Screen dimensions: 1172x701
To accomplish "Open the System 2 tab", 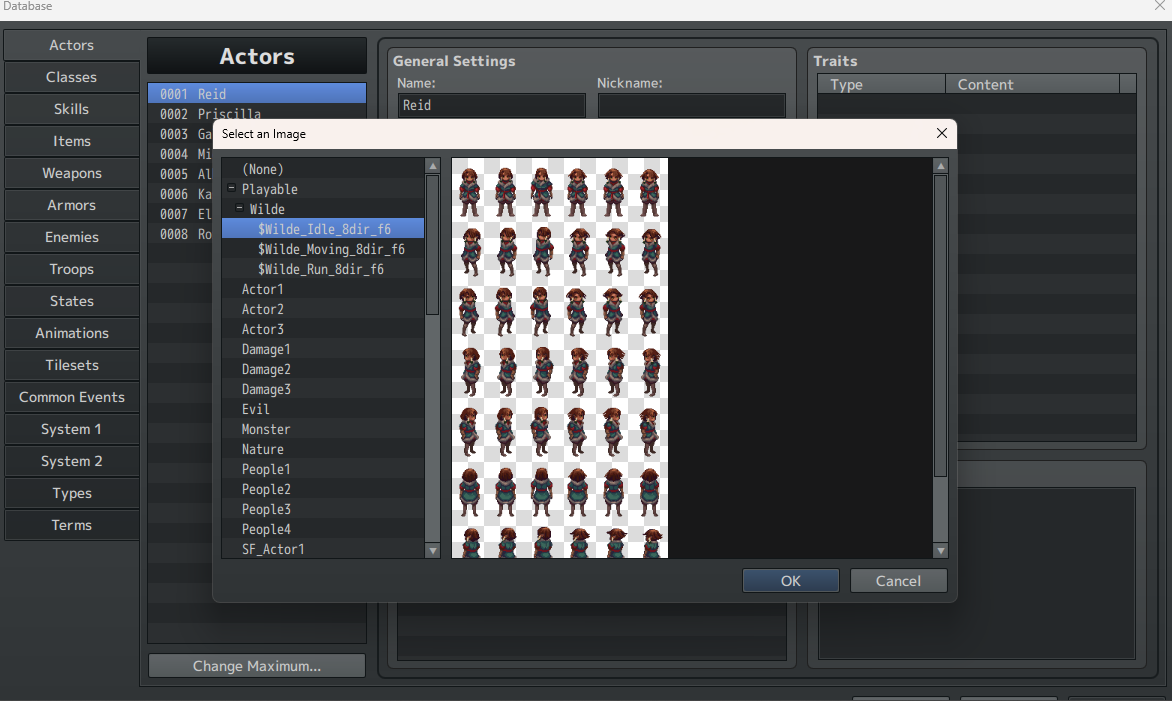I will click(x=72, y=461).
